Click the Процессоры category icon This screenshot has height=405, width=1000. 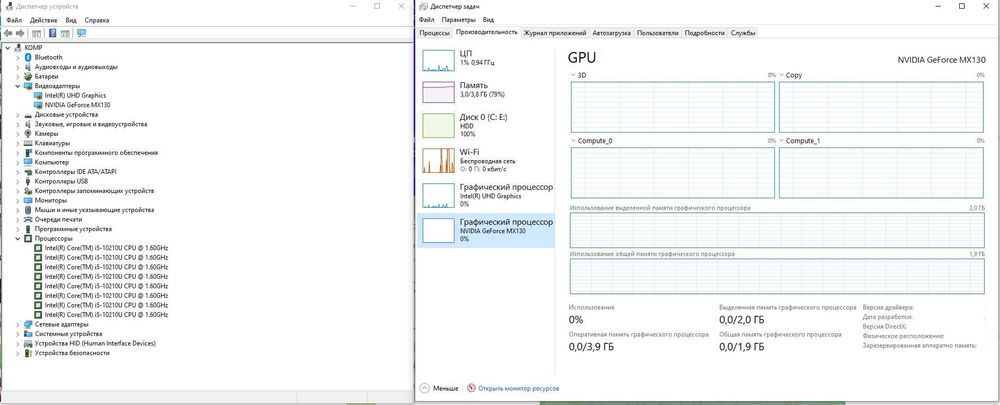[x=28, y=239]
